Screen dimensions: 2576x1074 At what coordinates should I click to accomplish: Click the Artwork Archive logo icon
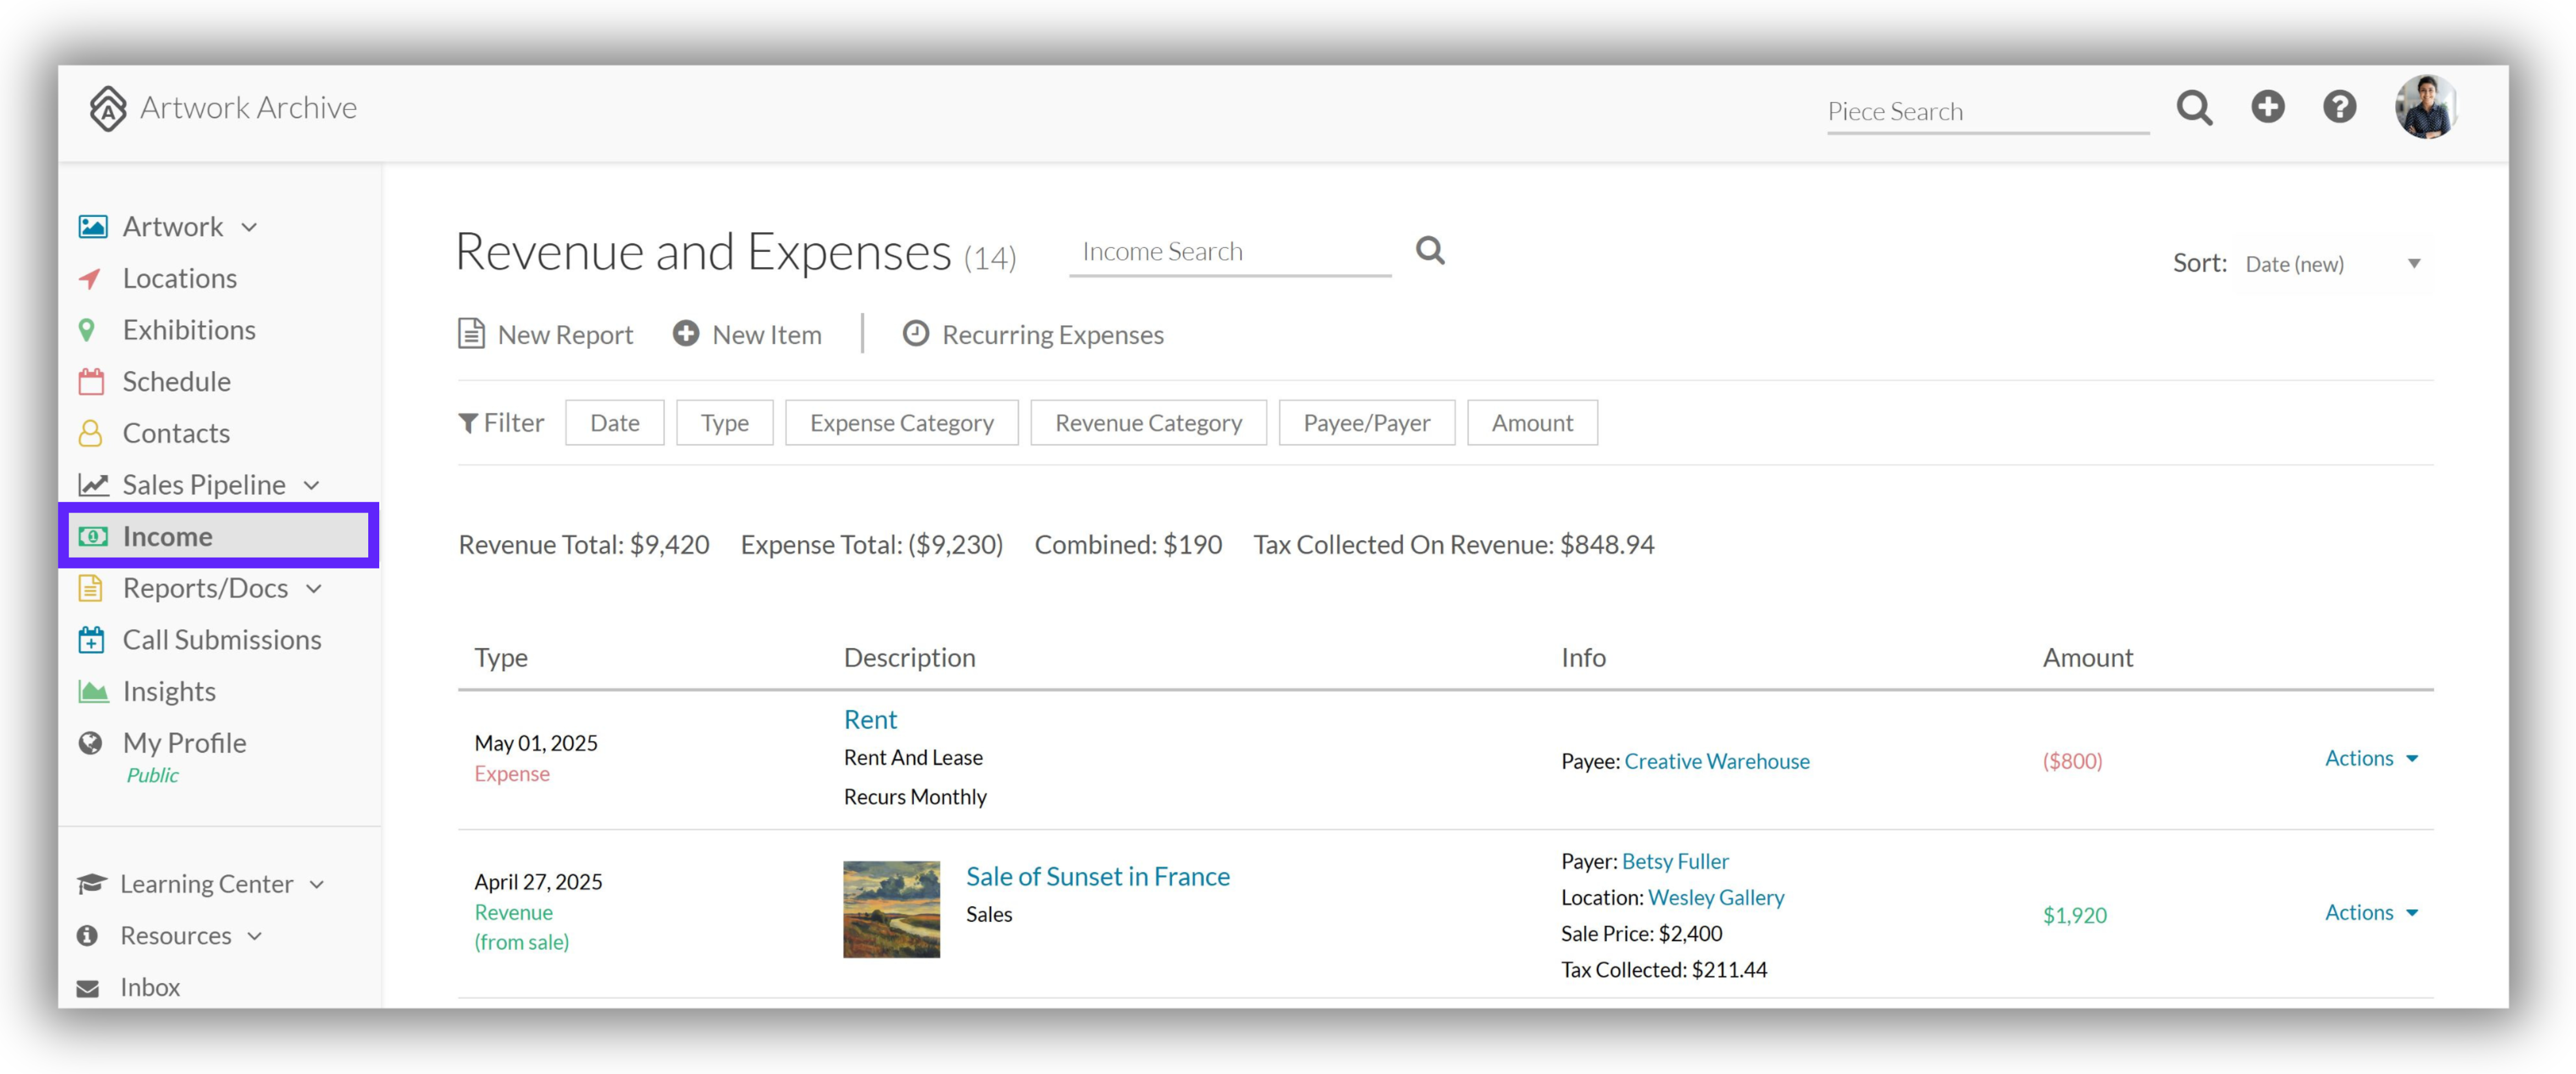tap(108, 108)
